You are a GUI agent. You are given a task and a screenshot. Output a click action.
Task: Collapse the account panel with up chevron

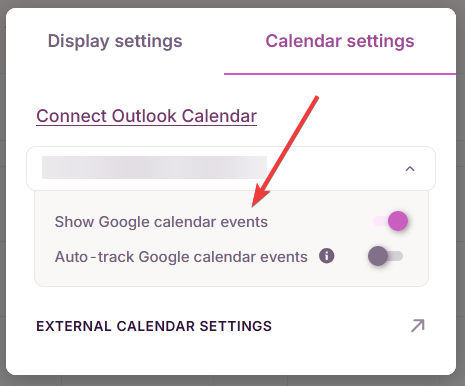pyautogui.click(x=410, y=169)
